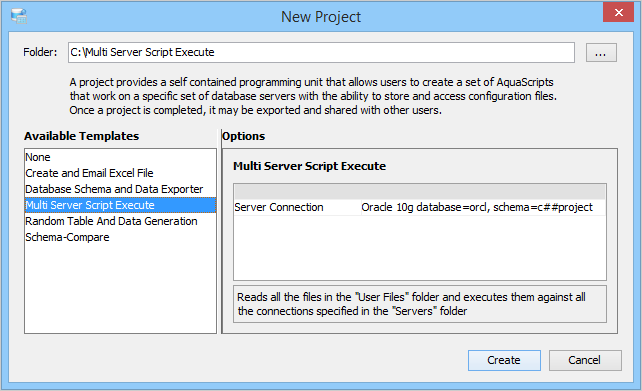The width and height of the screenshot is (642, 391).
Task: Click the options grid gray header row
Action: [420, 192]
